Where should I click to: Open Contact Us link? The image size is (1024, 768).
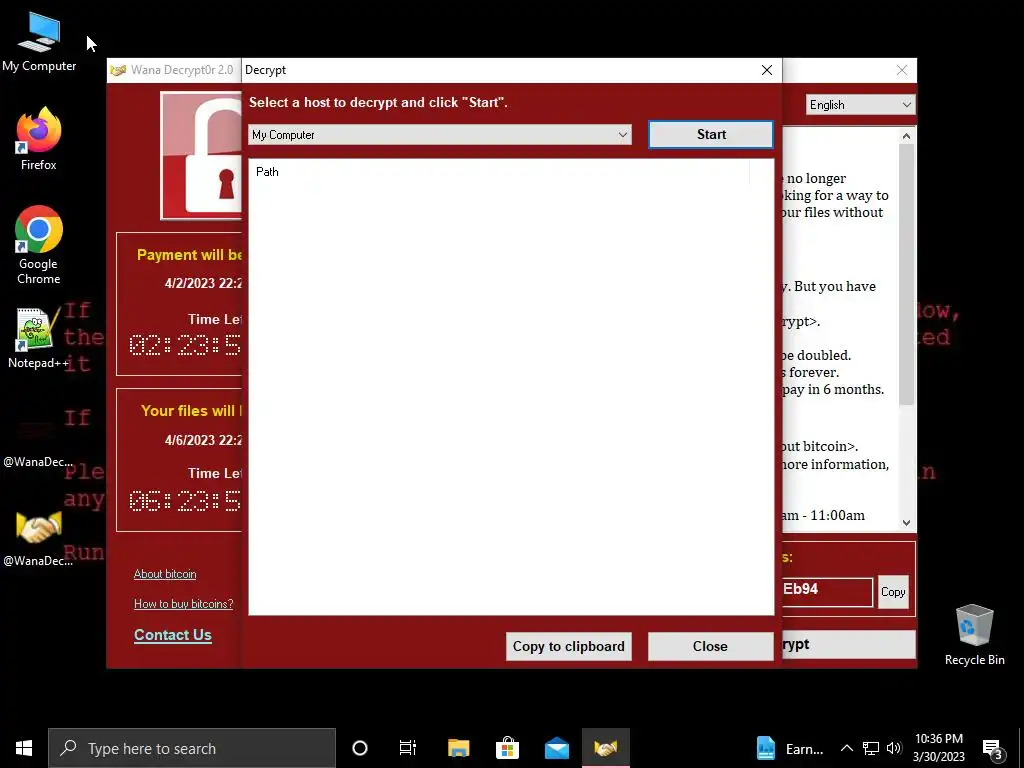pyautogui.click(x=172, y=635)
